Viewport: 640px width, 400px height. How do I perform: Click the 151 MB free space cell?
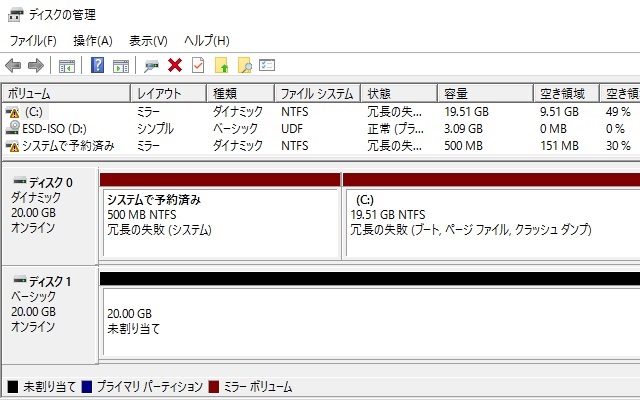coord(559,146)
